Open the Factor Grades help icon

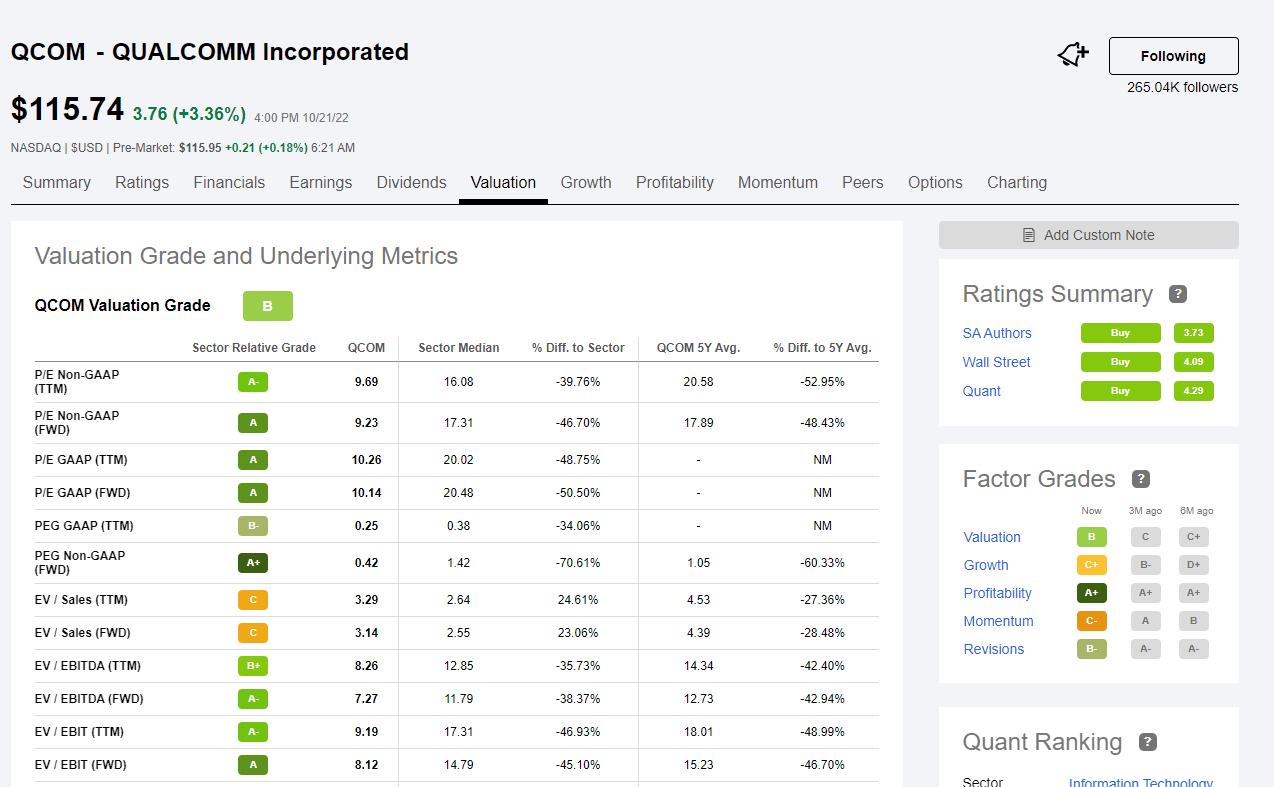tap(1141, 479)
